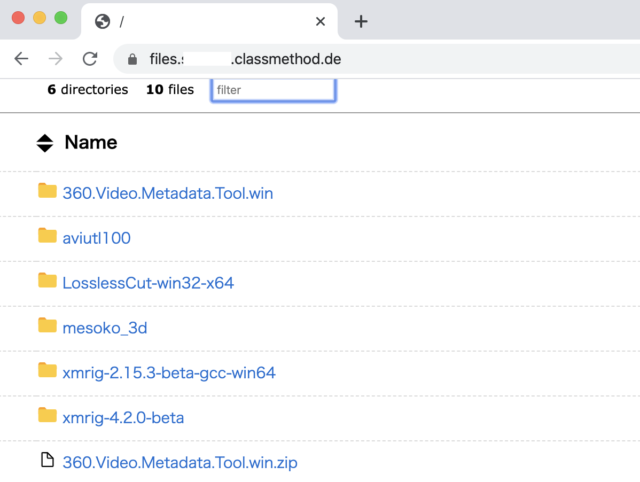The height and width of the screenshot is (482, 640).
Task: Open a new tab with plus icon
Action: [361, 21]
